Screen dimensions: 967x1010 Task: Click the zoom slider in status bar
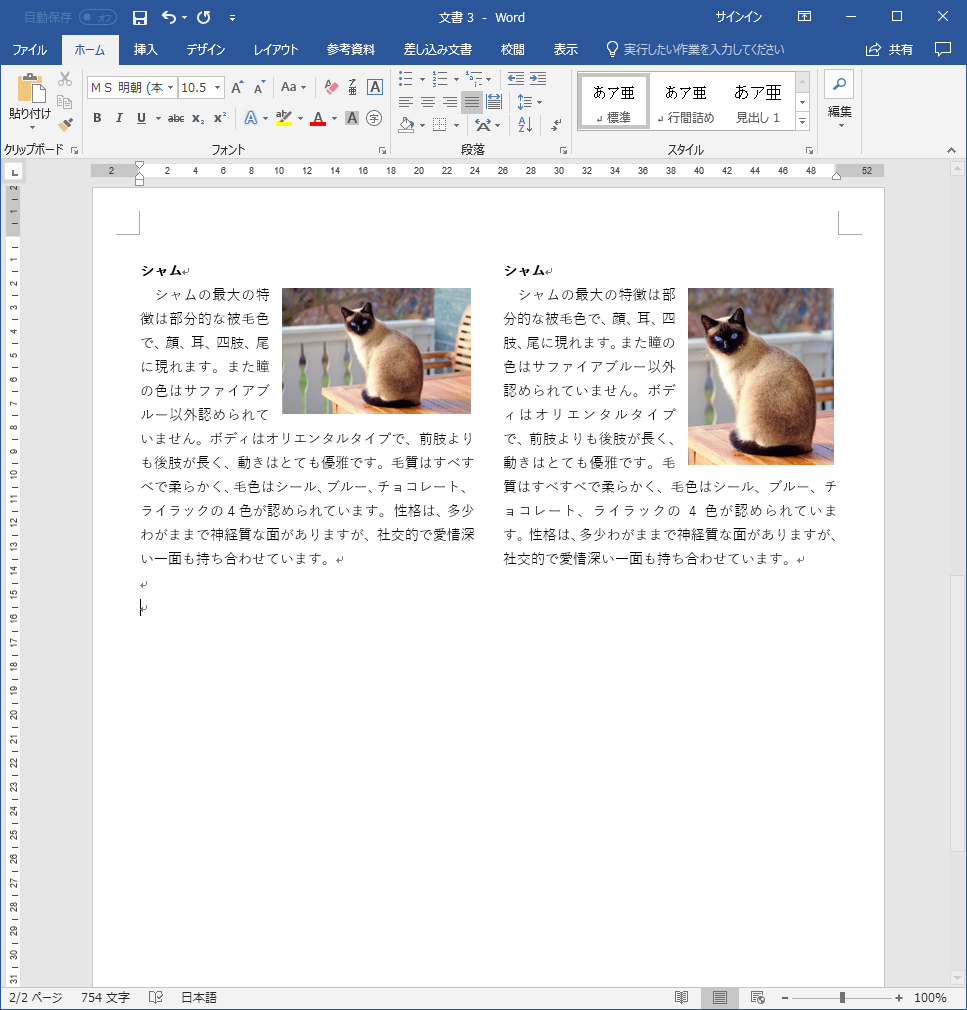click(842, 998)
